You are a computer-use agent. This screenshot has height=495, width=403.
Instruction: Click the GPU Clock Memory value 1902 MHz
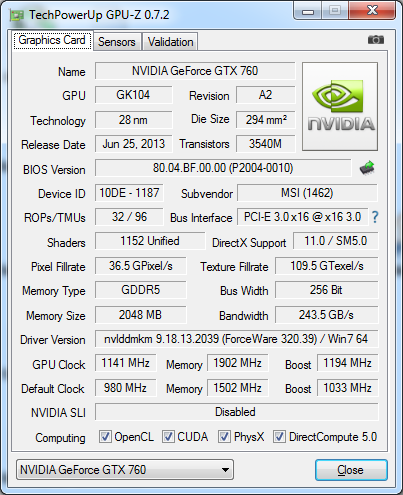(x=238, y=363)
